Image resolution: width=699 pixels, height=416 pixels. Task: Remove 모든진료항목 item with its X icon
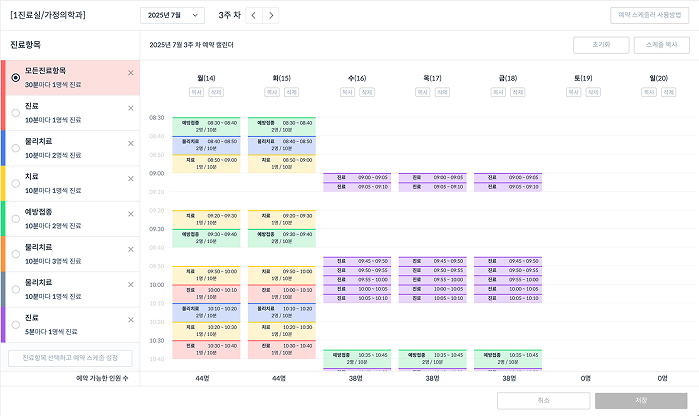pyautogui.click(x=130, y=73)
